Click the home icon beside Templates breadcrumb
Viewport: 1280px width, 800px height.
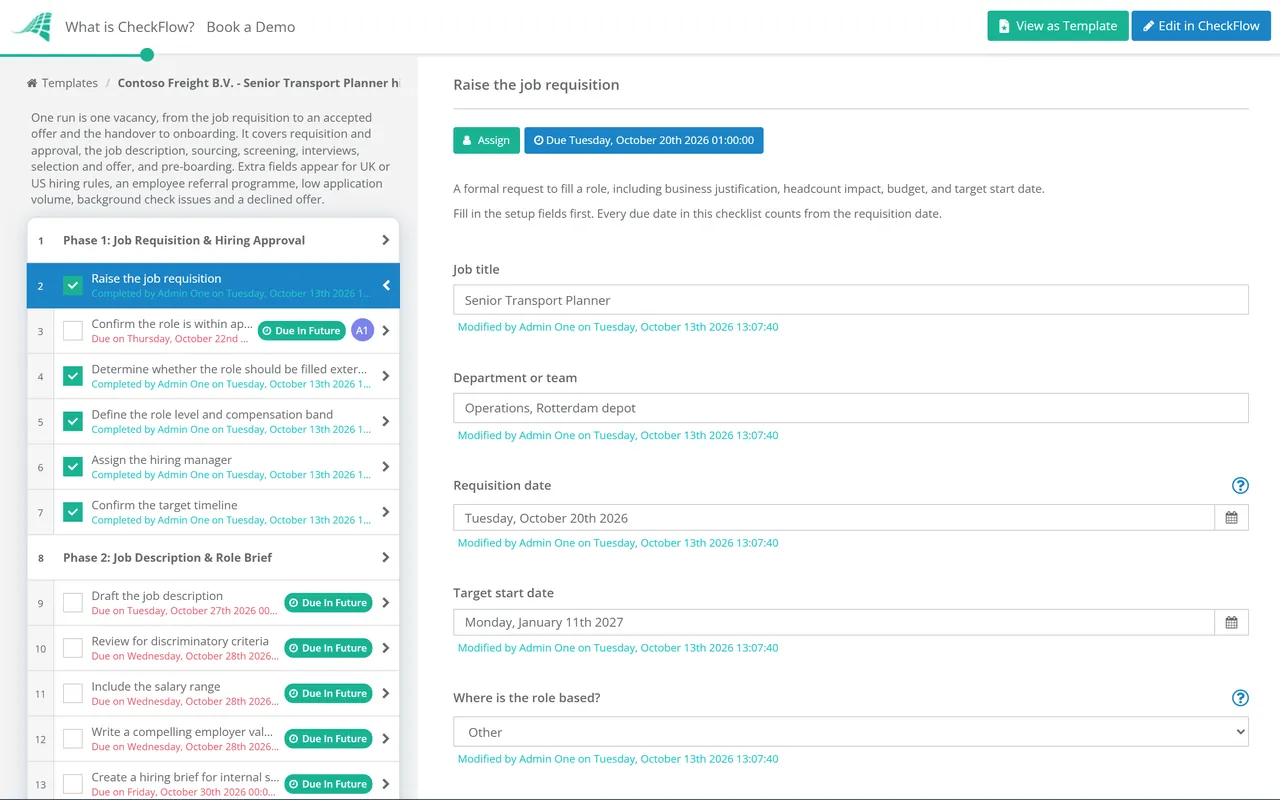click(32, 83)
